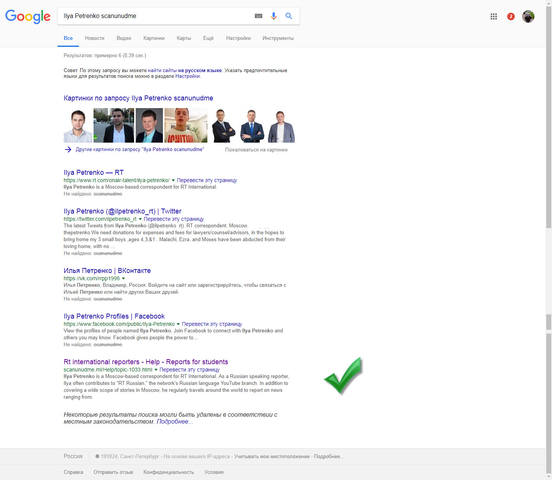Translate the Facebook result page
The width and height of the screenshot is (552, 480).
(x=212, y=324)
